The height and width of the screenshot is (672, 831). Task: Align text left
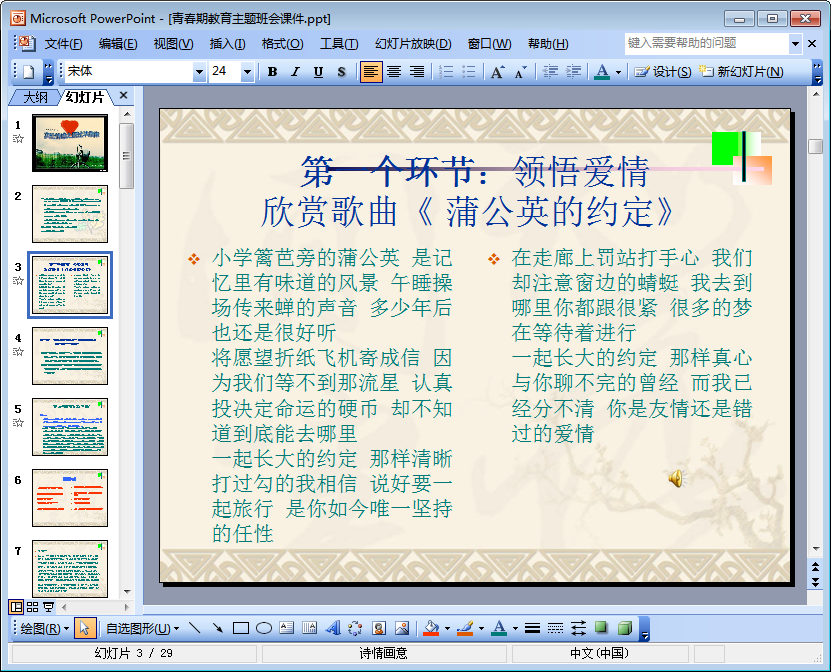(x=370, y=72)
